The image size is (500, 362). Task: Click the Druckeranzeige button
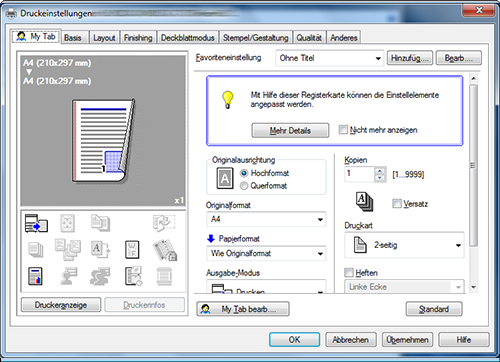tap(61, 305)
